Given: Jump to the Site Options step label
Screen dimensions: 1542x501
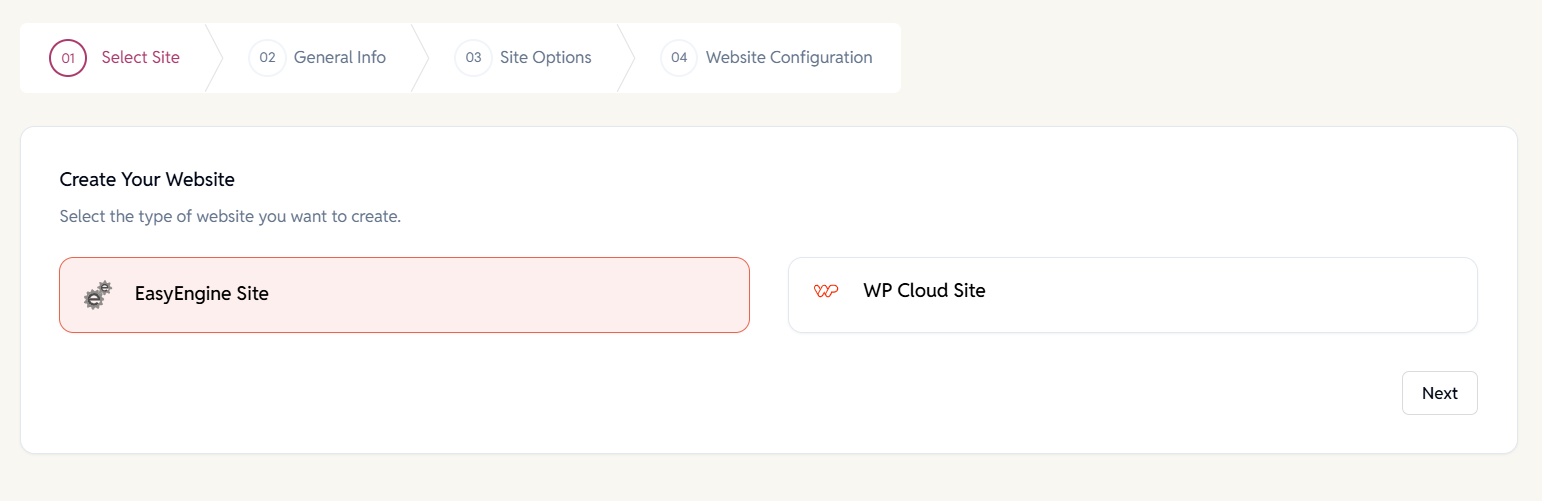Looking at the screenshot, I should pyautogui.click(x=546, y=58).
